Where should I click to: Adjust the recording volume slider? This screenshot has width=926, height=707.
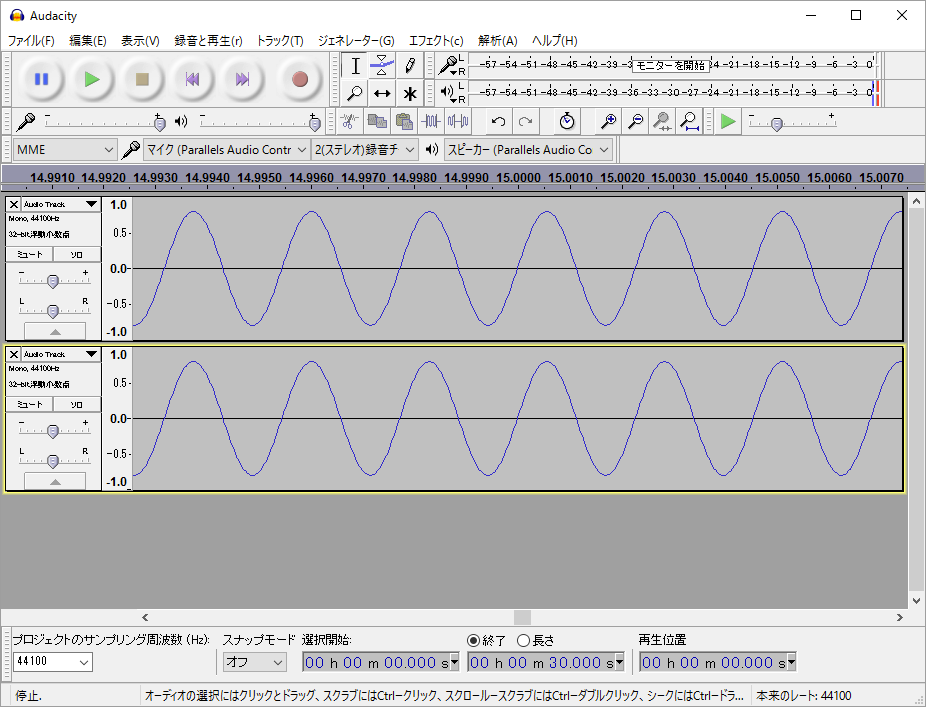tap(159, 123)
